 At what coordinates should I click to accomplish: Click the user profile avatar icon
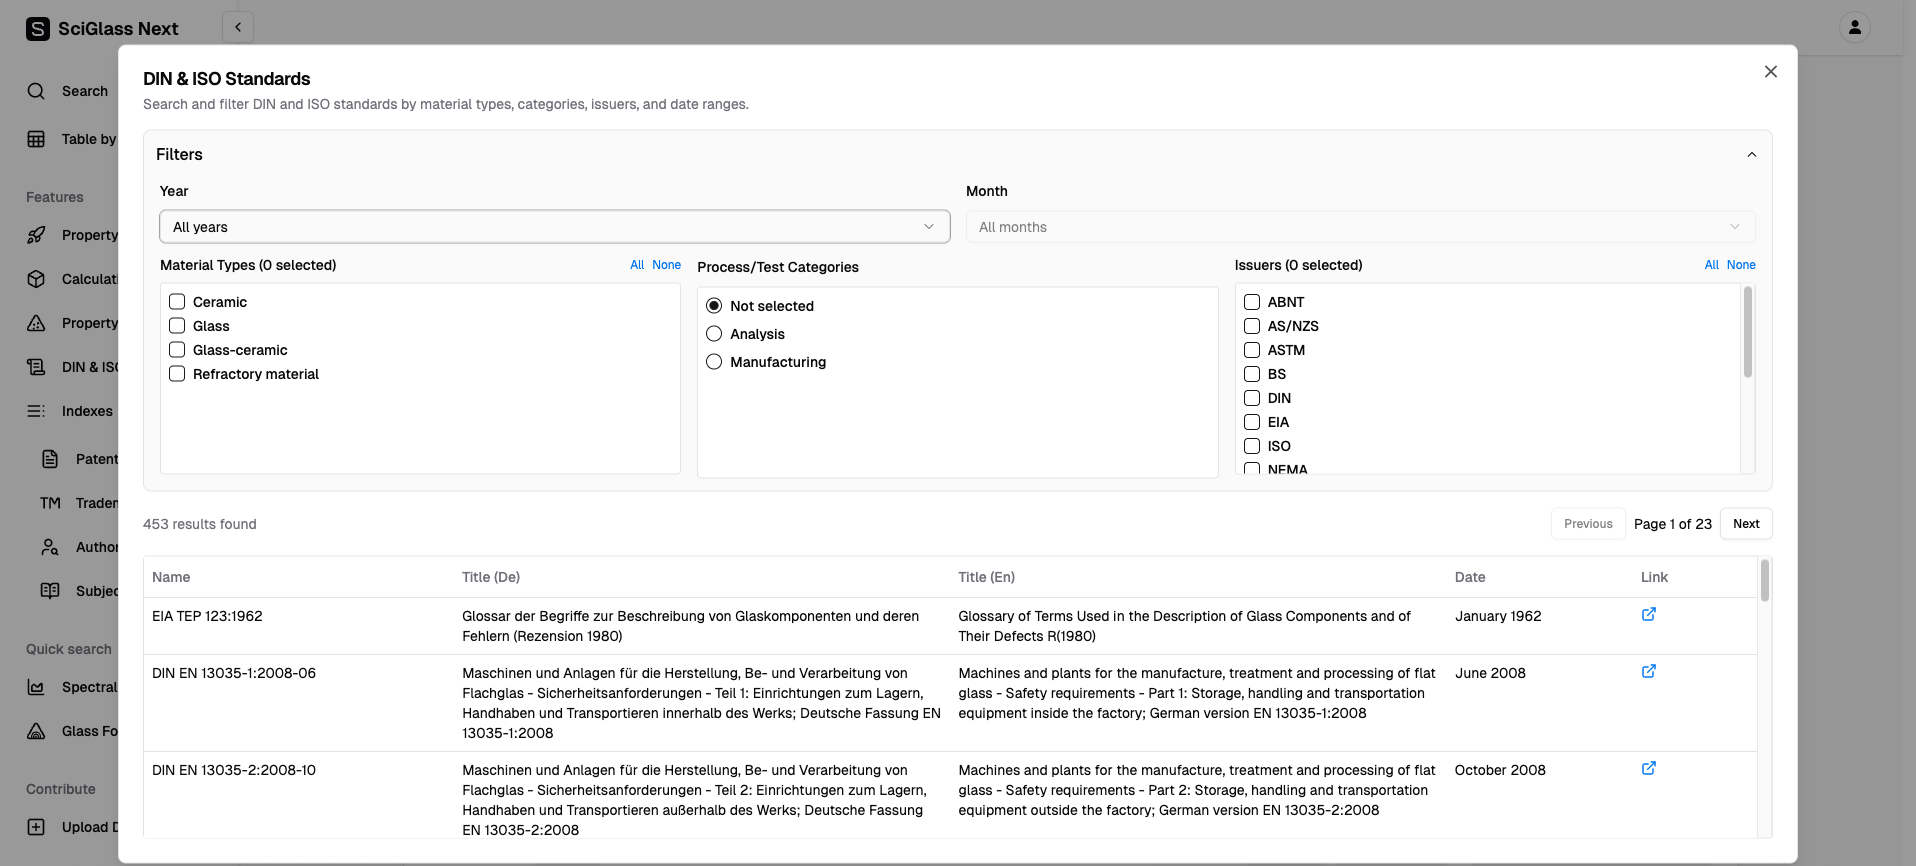point(1854,27)
